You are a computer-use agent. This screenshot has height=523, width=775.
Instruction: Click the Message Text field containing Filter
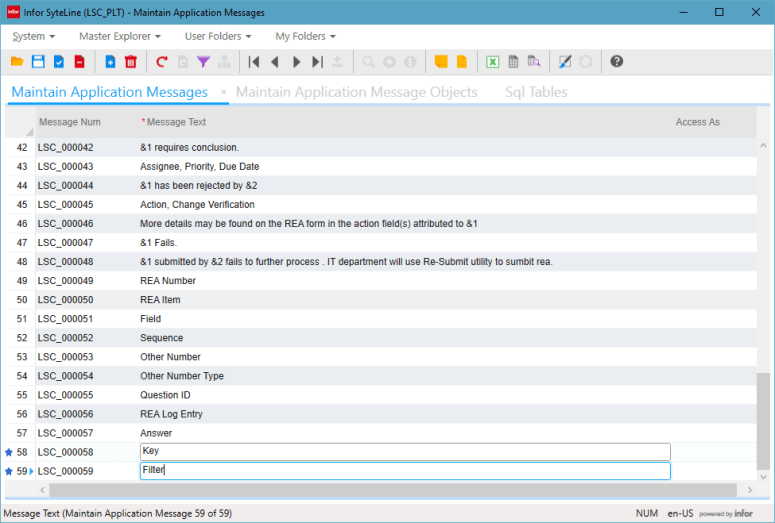tap(405, 471)
